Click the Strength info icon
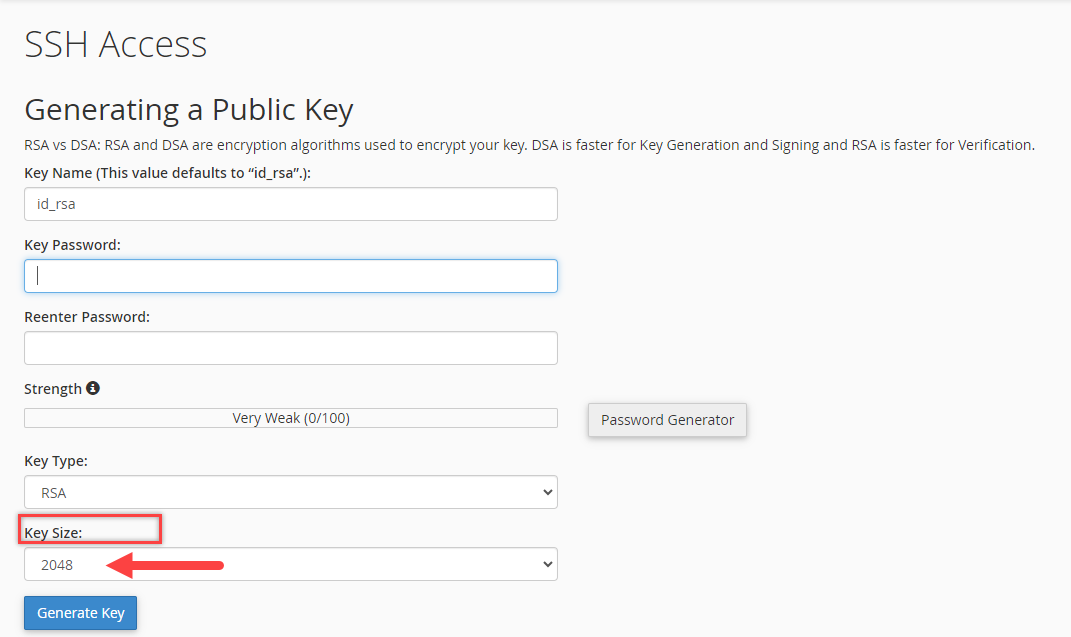This screenshot has height=637, width=1071. click(x=93, y=388)
